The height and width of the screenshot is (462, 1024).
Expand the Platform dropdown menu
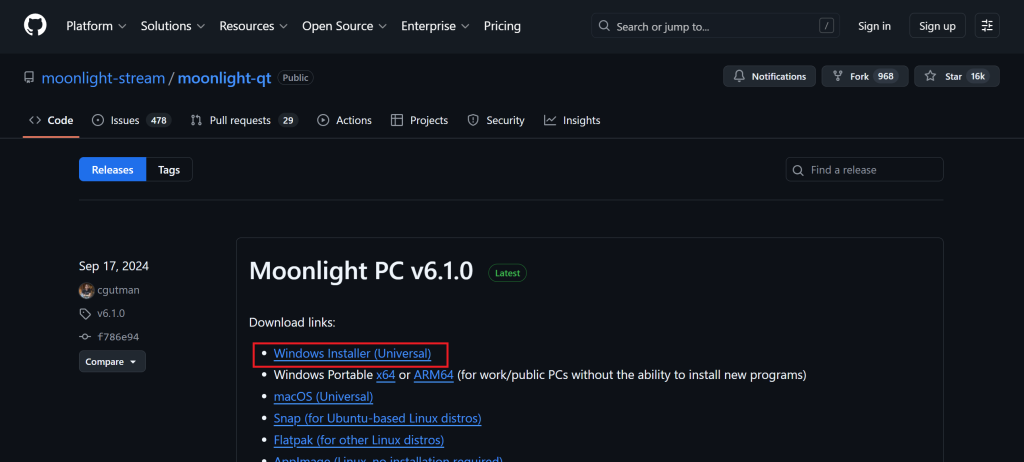96,26
